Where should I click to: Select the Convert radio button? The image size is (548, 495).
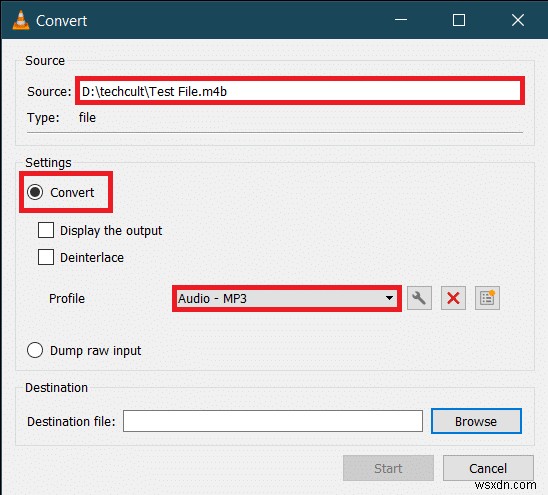pos(35,192)
